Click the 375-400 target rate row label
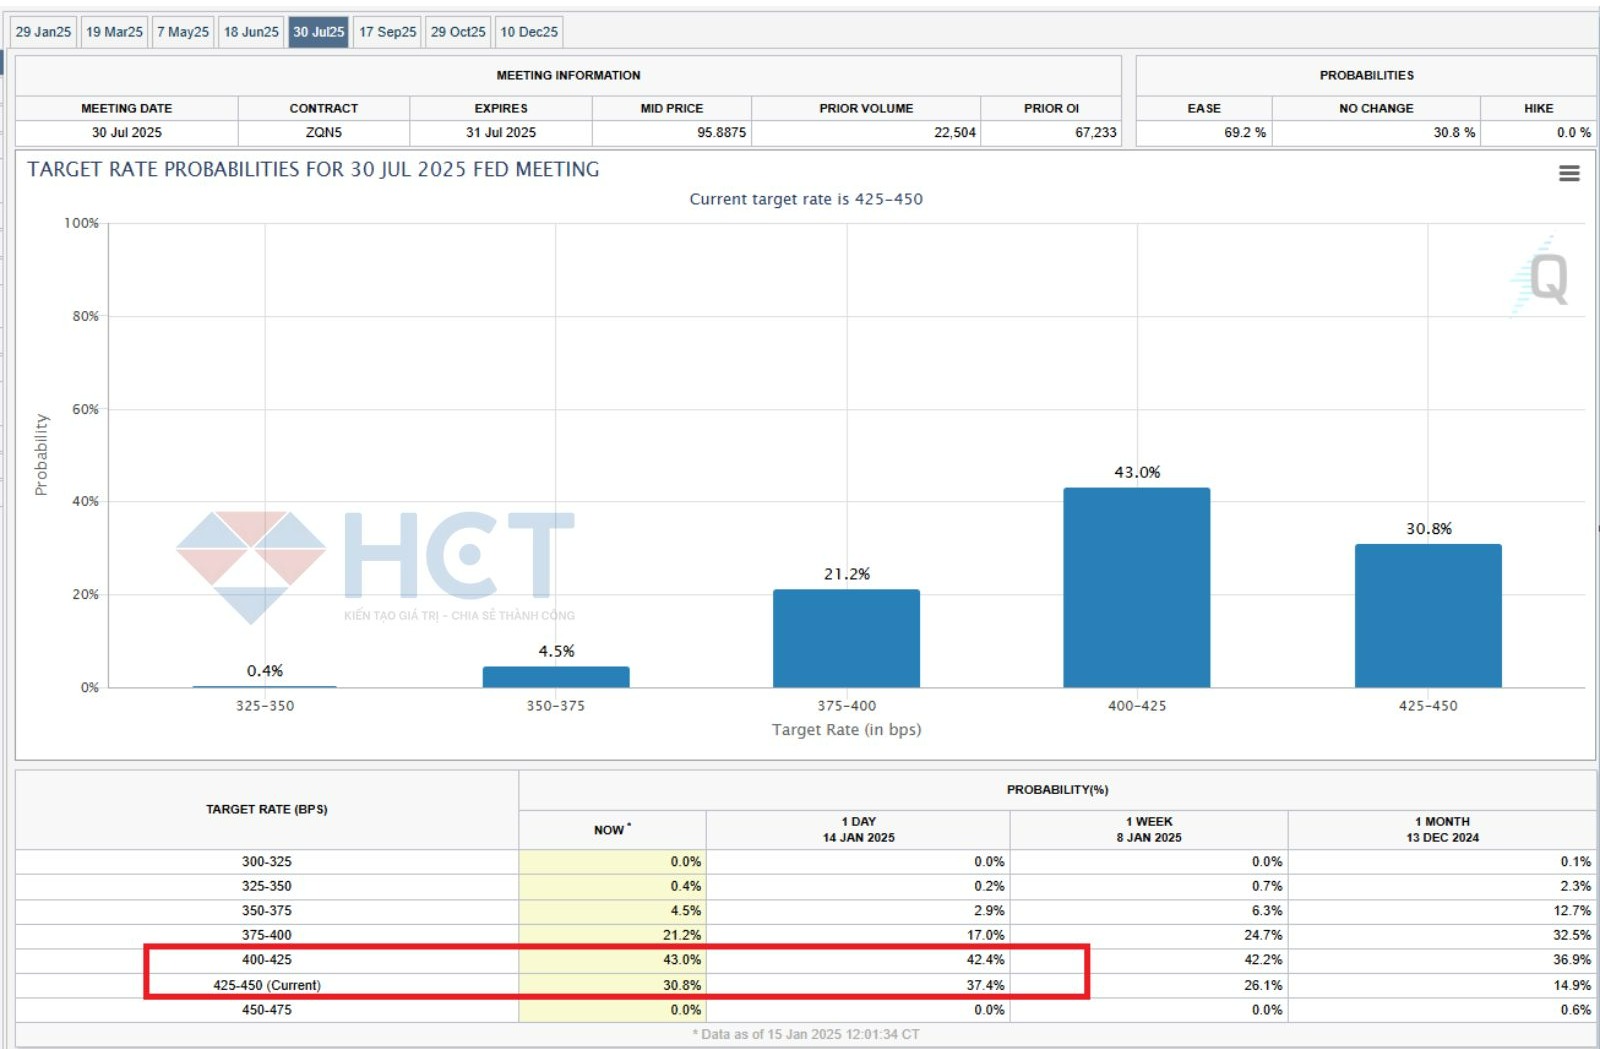The height and width of the screenshot is (1049, 1600). [x=267, y=935]
